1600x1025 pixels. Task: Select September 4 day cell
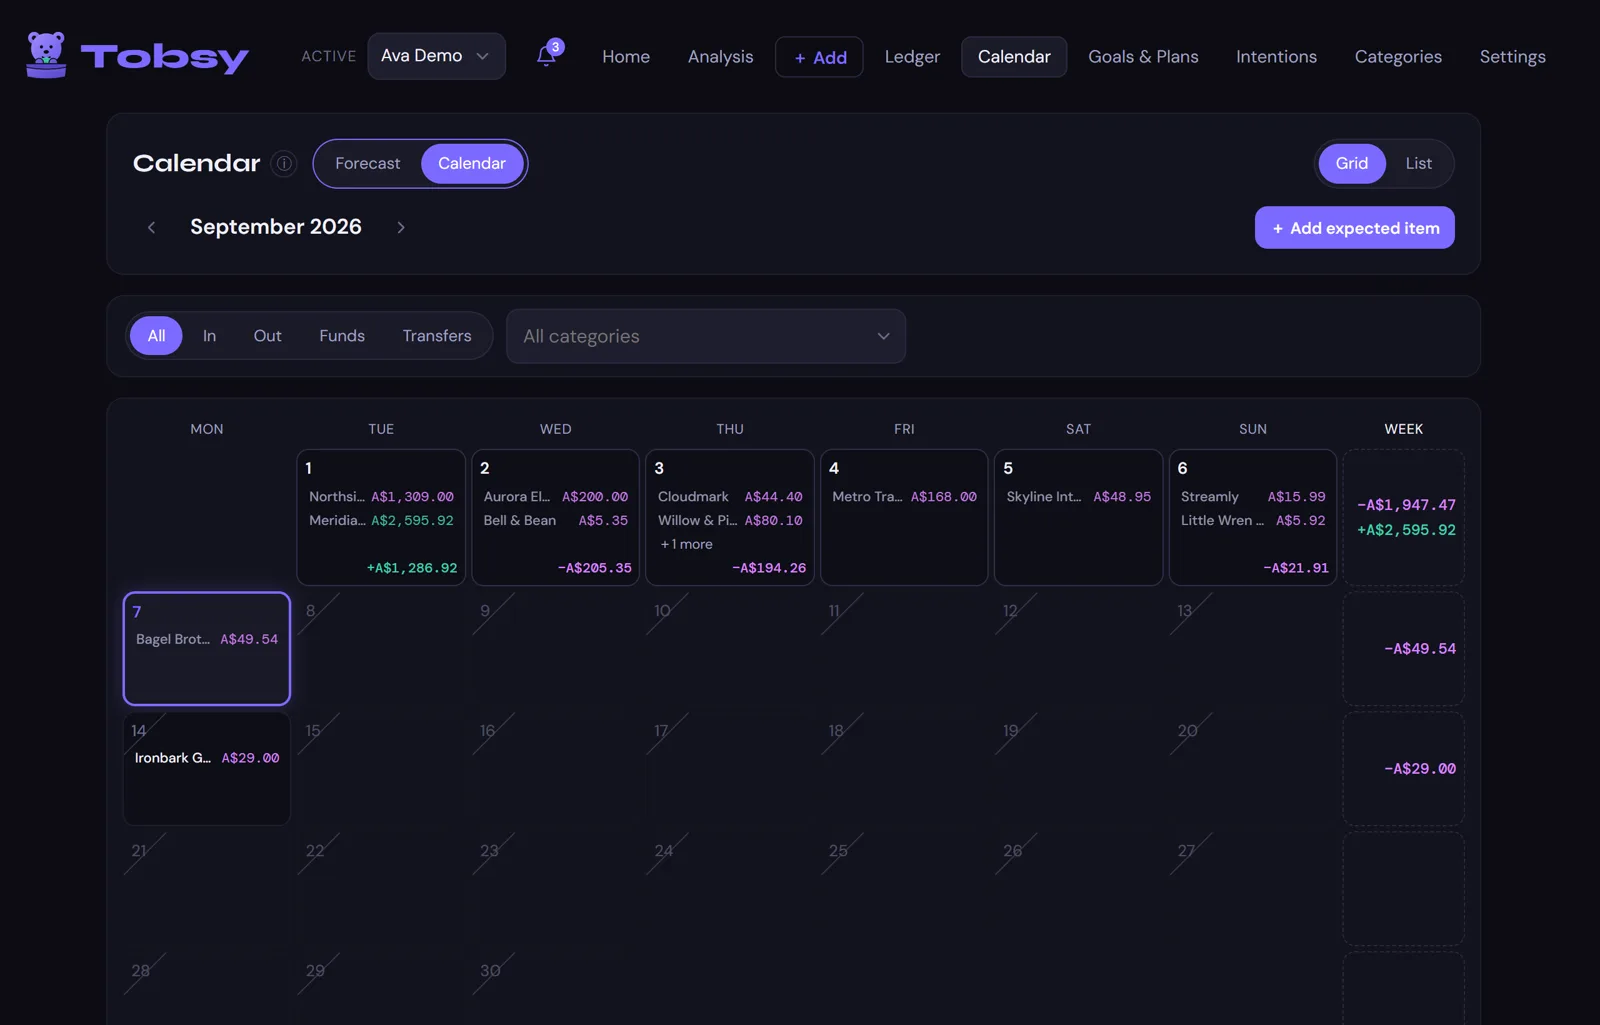904,517
